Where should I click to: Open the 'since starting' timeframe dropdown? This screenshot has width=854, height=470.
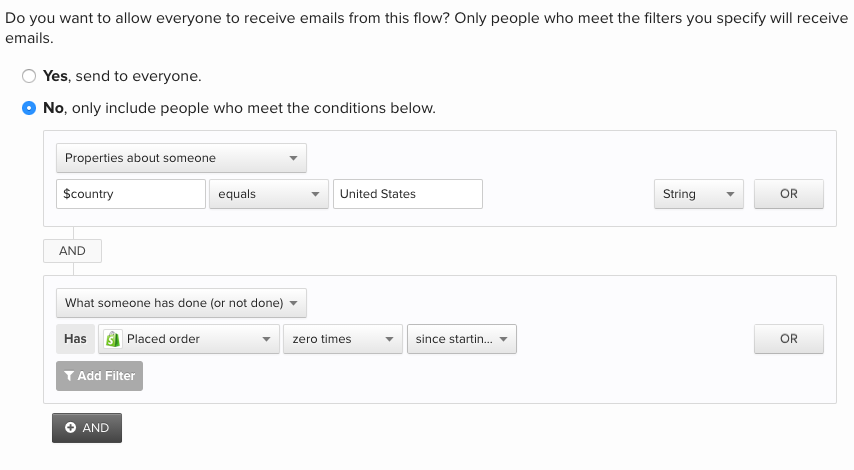[461, 339]
